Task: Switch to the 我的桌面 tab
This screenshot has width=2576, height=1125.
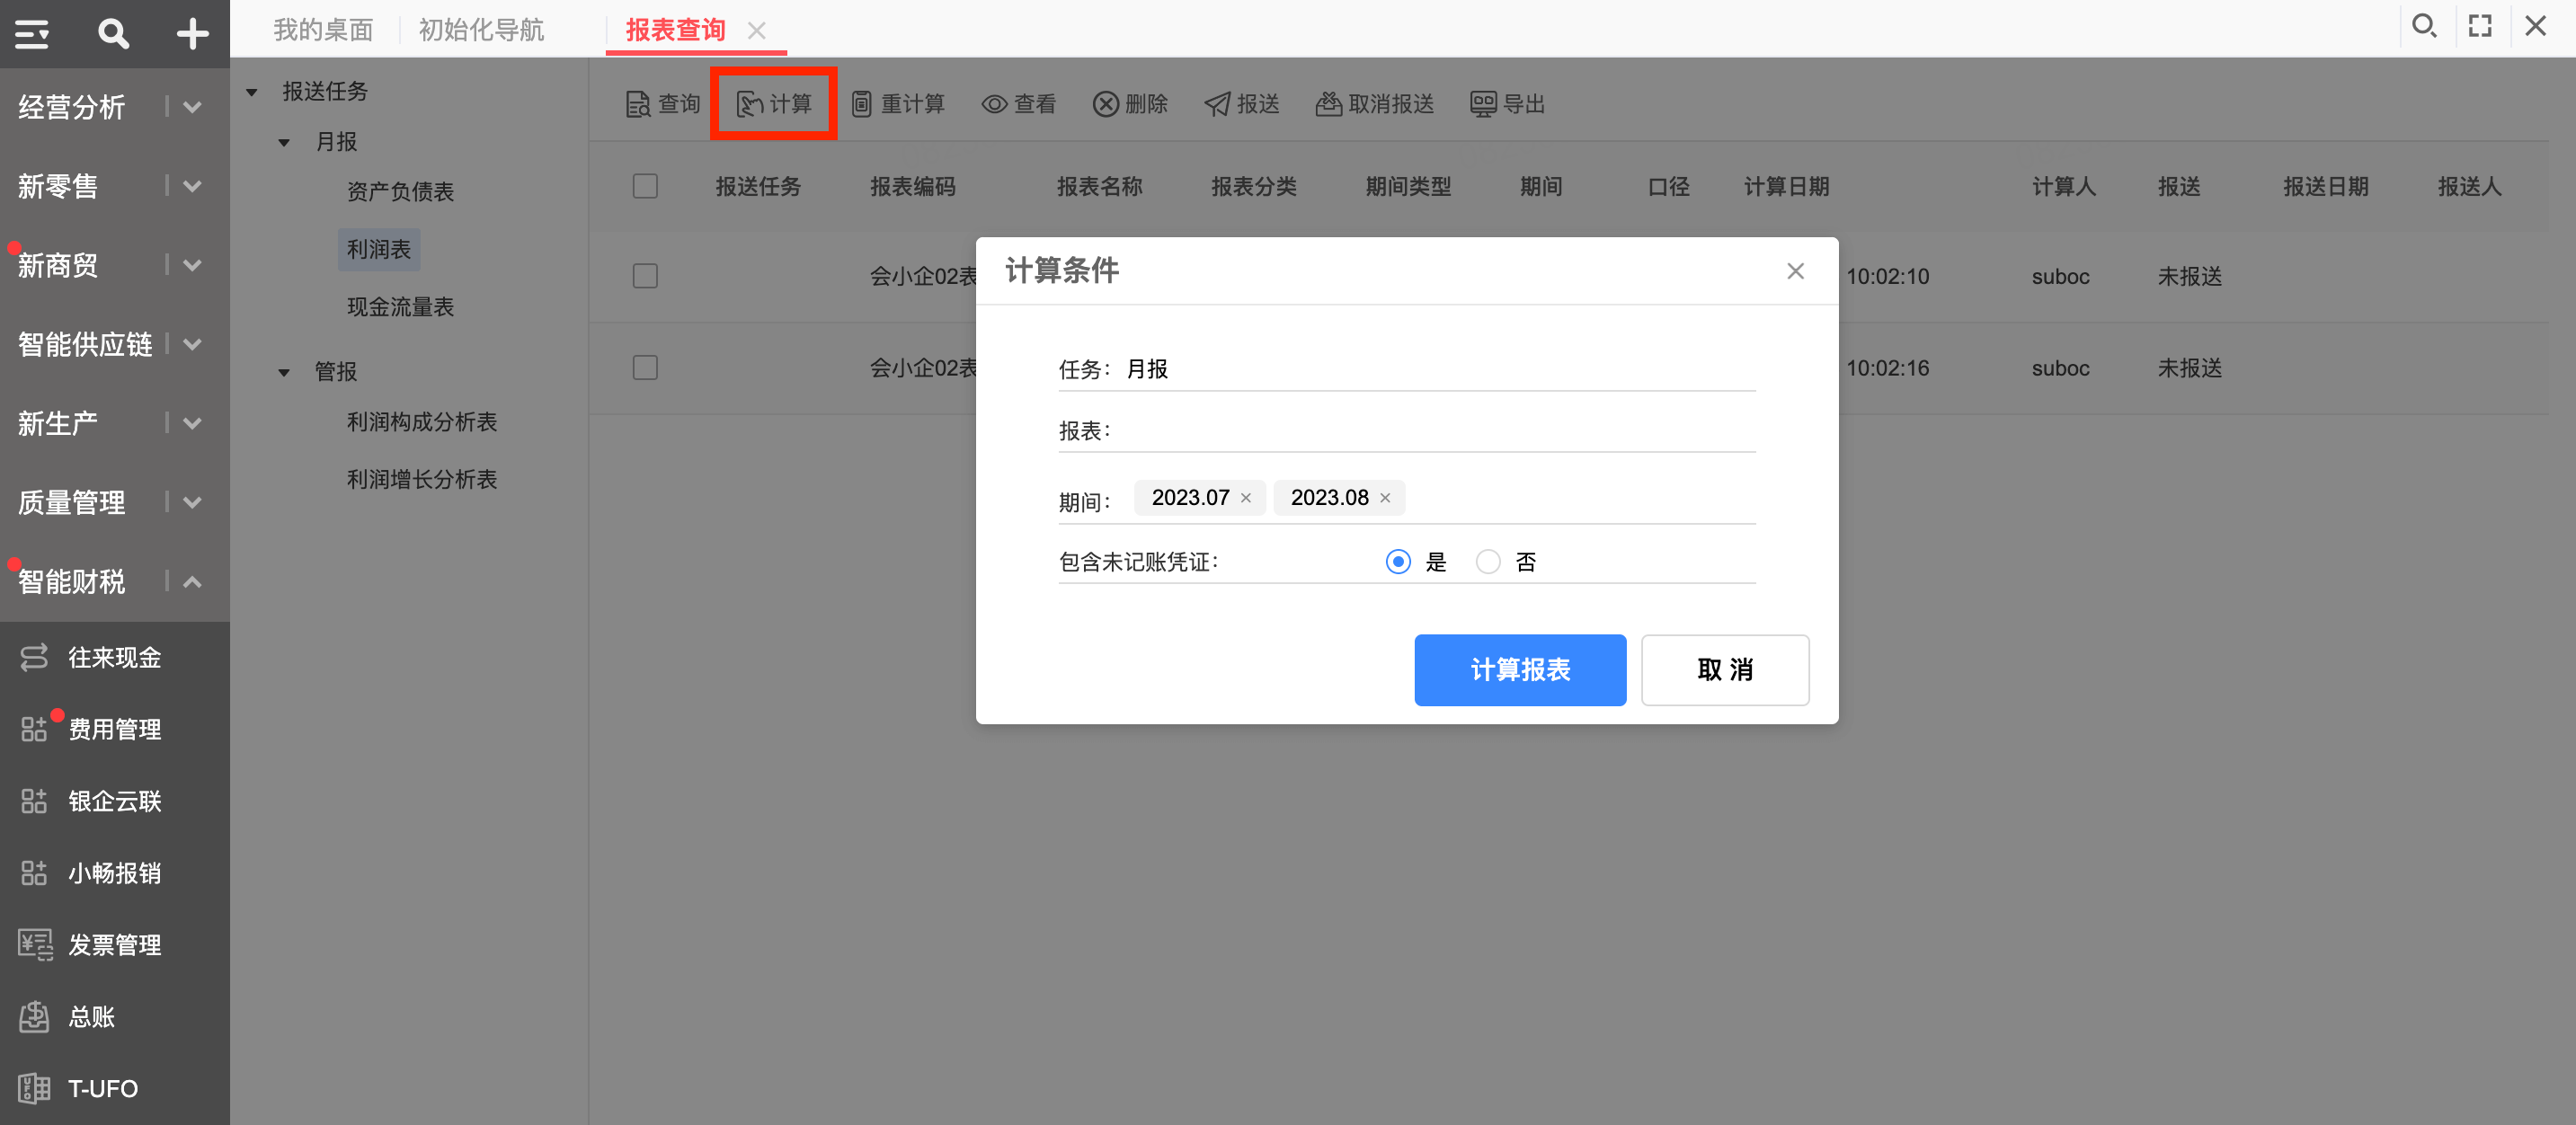Action: (x=323, y=30)
